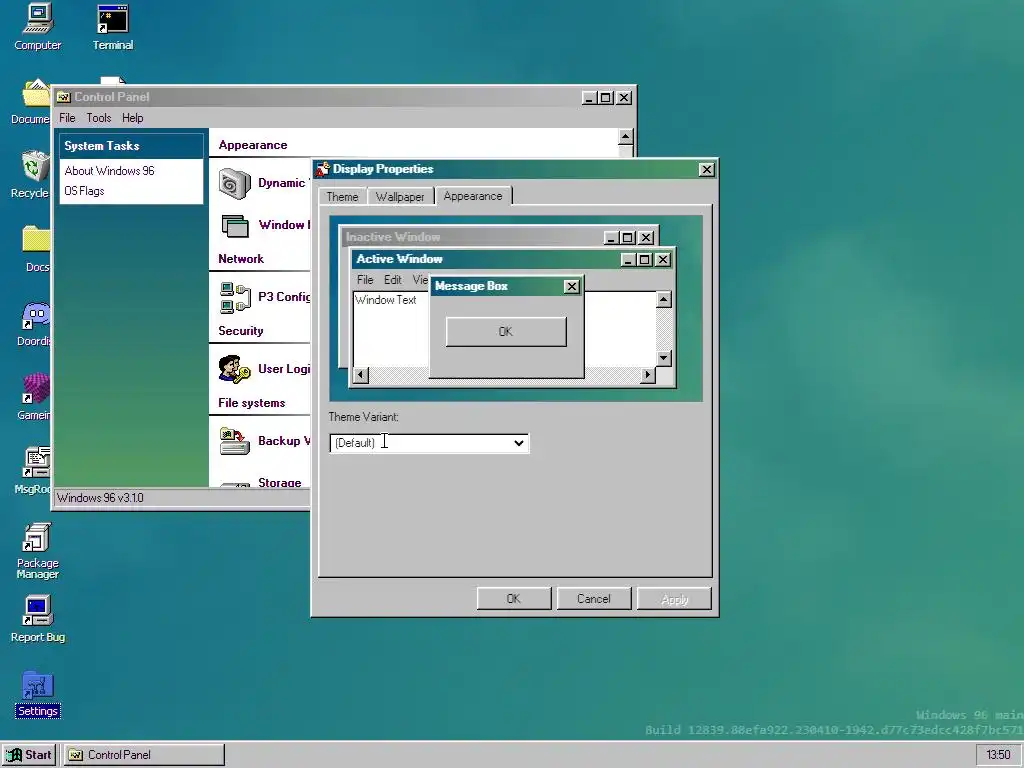Click the Display Properties title bar icon
The height and width of the screenshot is (768, 1024).
pos(323,169)
